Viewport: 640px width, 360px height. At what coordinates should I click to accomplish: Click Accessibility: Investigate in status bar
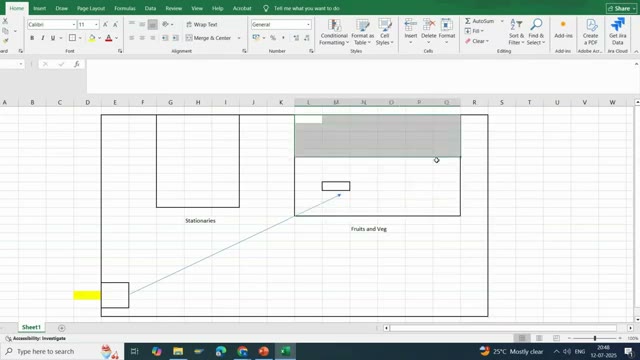[x=36, y=338]
